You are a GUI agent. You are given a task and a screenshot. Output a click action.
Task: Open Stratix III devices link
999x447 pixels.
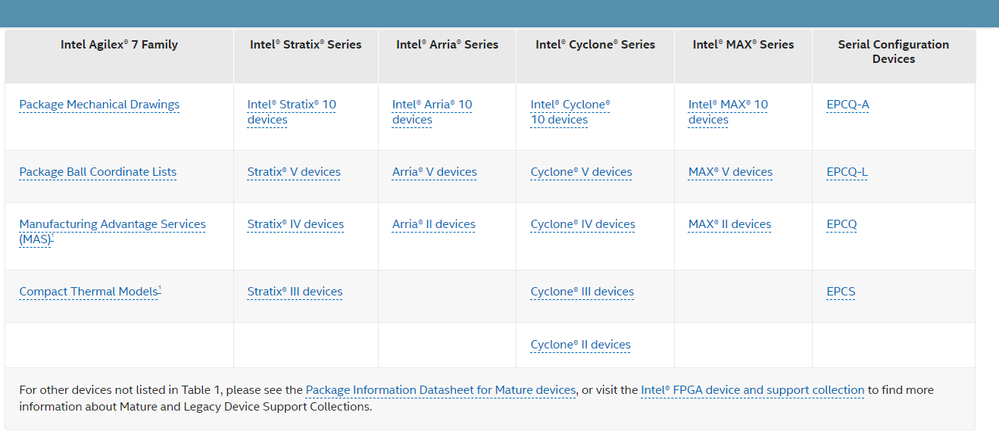pos(294,292)
